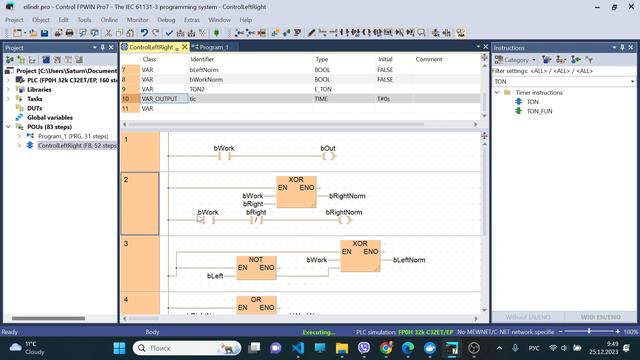Open Google Chrome from taskbar
This screenshot has height=360, width=640.
point(385,348)
